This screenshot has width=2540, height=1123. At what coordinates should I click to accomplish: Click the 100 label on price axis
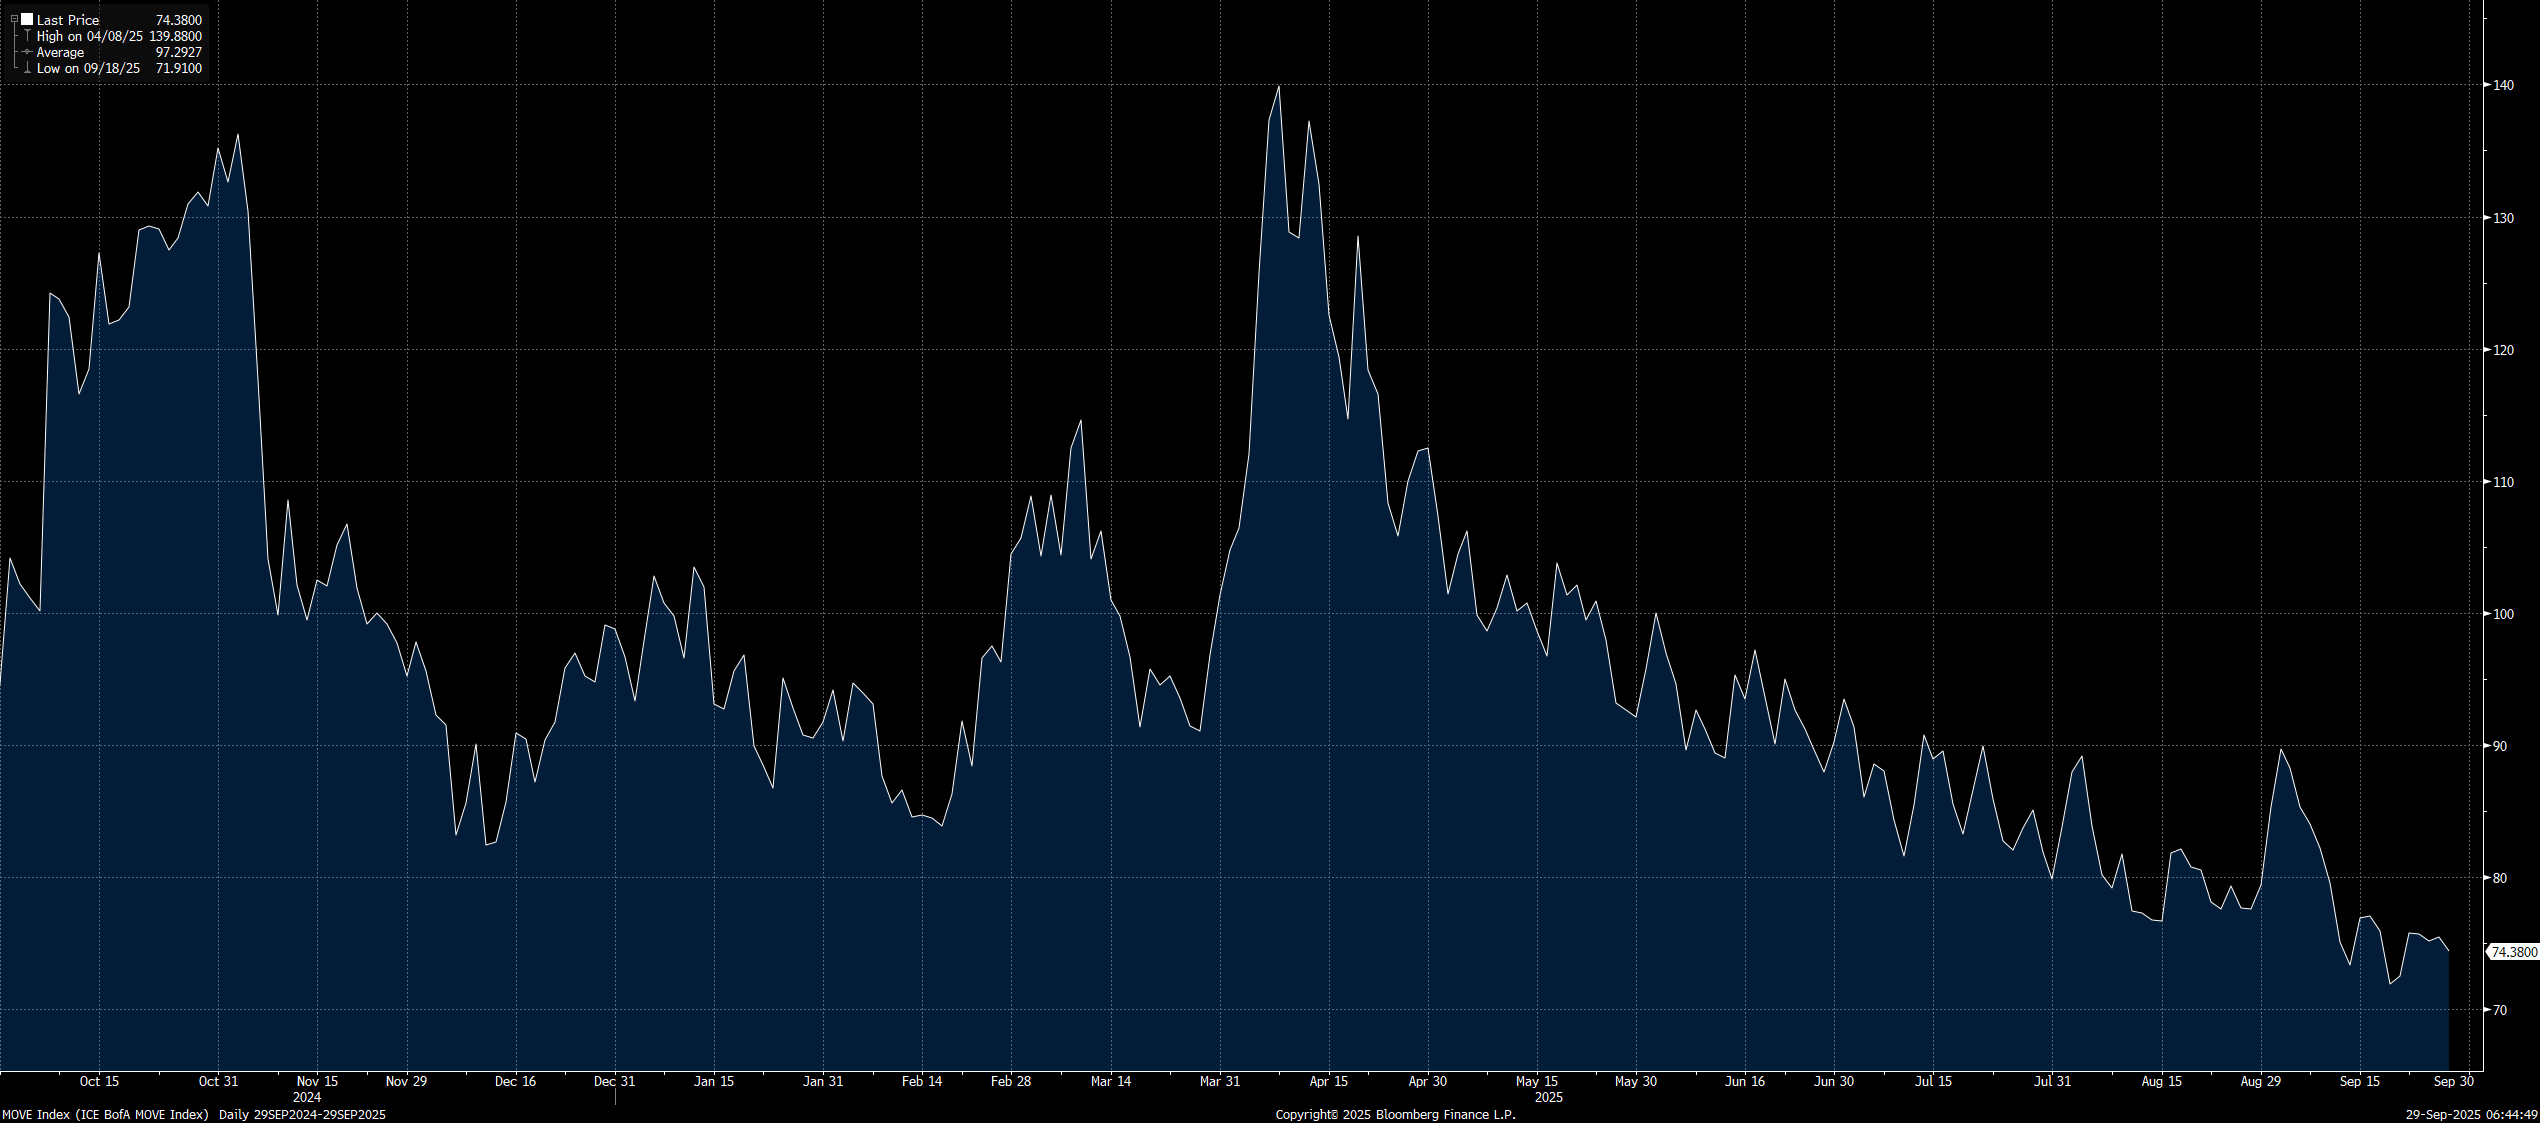click(2503, 614)
